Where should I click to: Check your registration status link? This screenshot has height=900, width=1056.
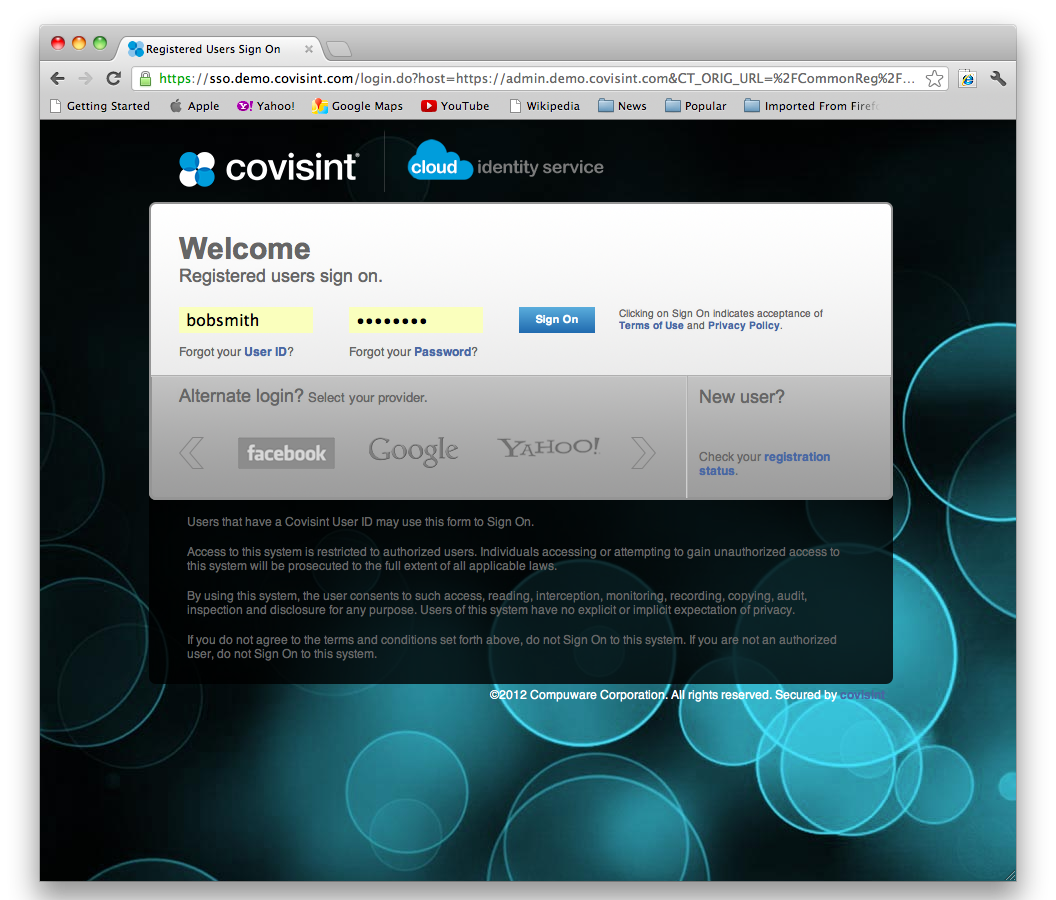pos(764,463)
